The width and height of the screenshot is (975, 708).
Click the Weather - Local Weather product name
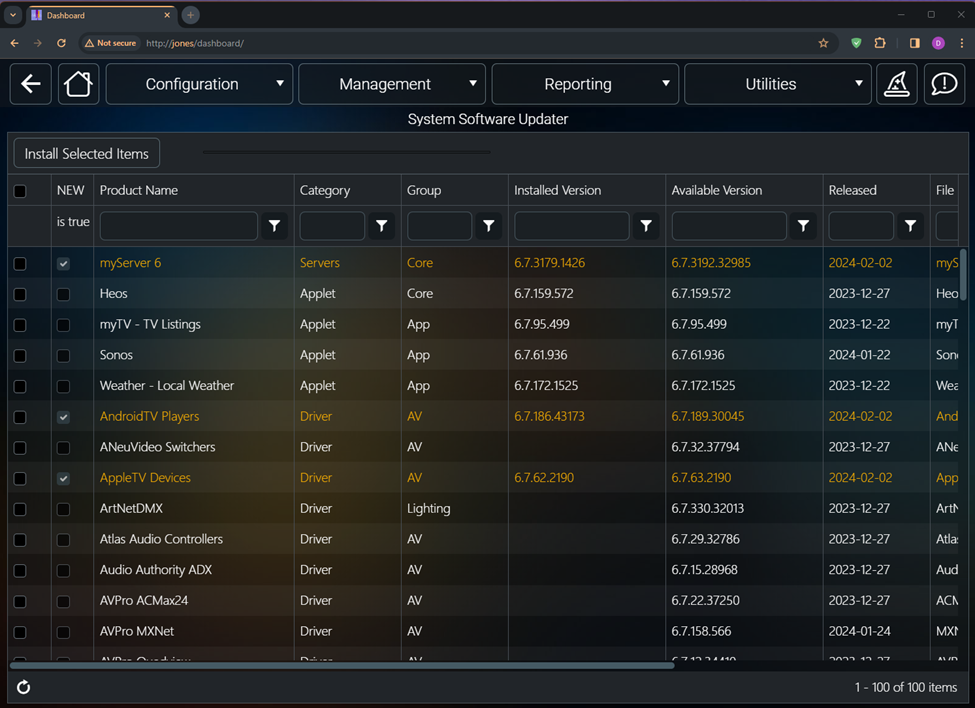[167, 385]
